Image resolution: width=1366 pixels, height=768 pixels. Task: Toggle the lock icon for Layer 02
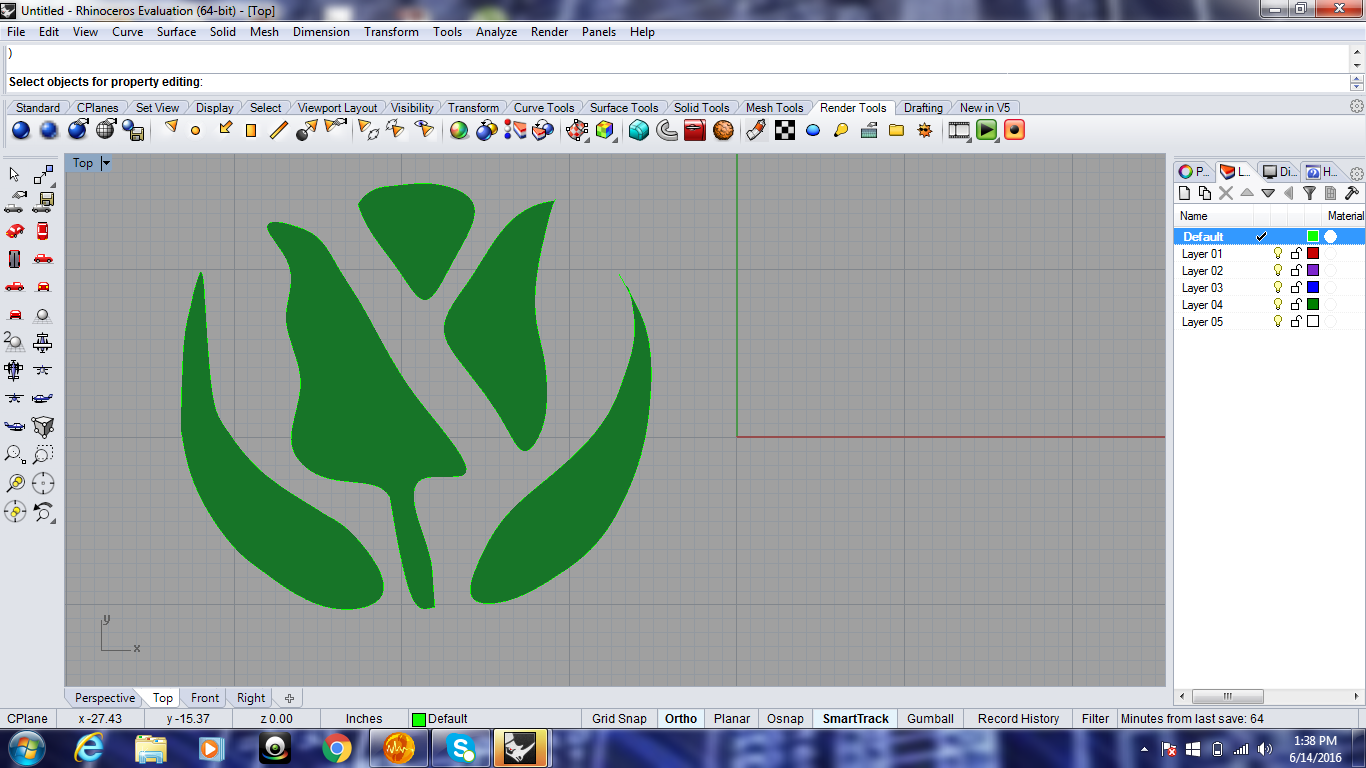pyautogui.click(x=1296, y=271)
